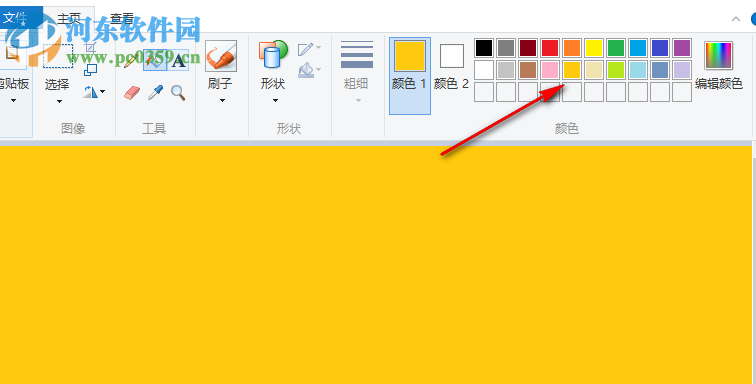
Task: Choose the orange color swatch
Action: [x=572, y=48]
